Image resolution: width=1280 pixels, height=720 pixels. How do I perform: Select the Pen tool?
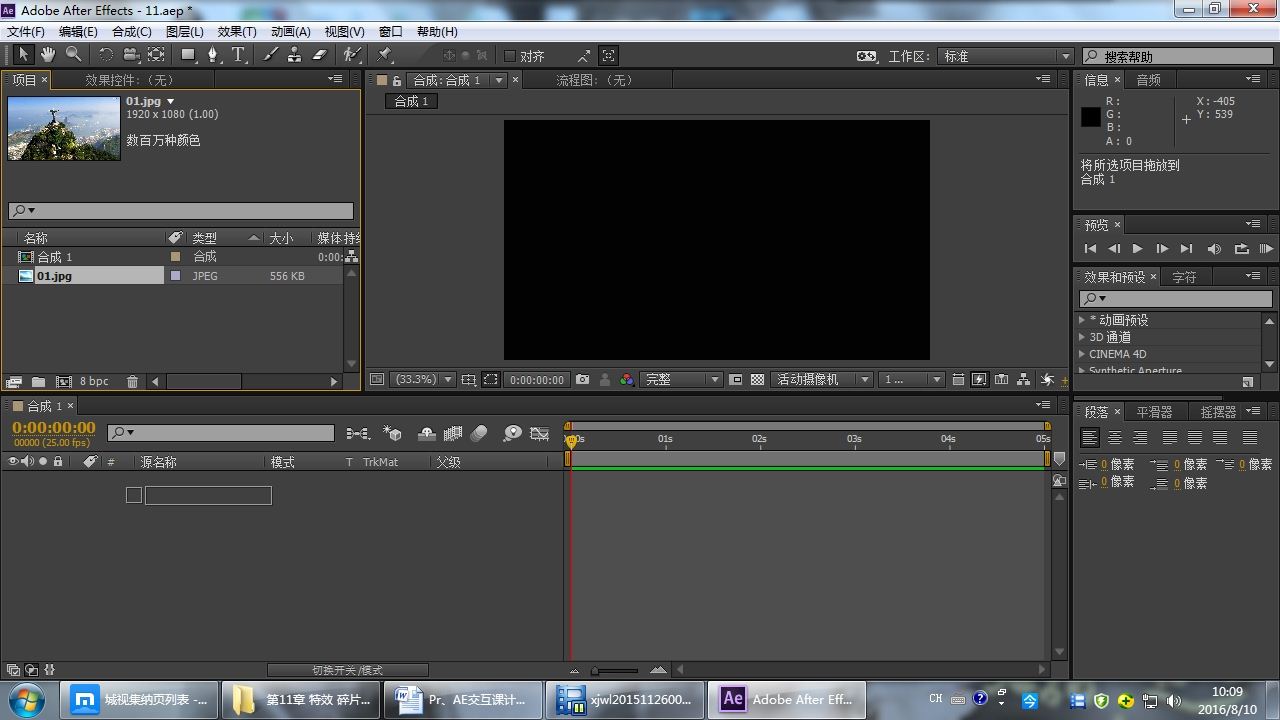click(212, 55)
